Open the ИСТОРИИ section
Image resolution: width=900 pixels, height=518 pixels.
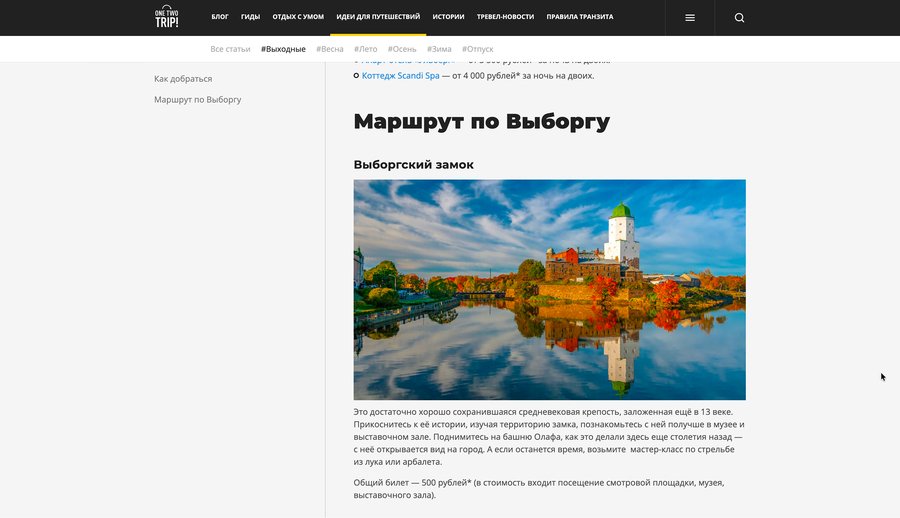(448, 17)
